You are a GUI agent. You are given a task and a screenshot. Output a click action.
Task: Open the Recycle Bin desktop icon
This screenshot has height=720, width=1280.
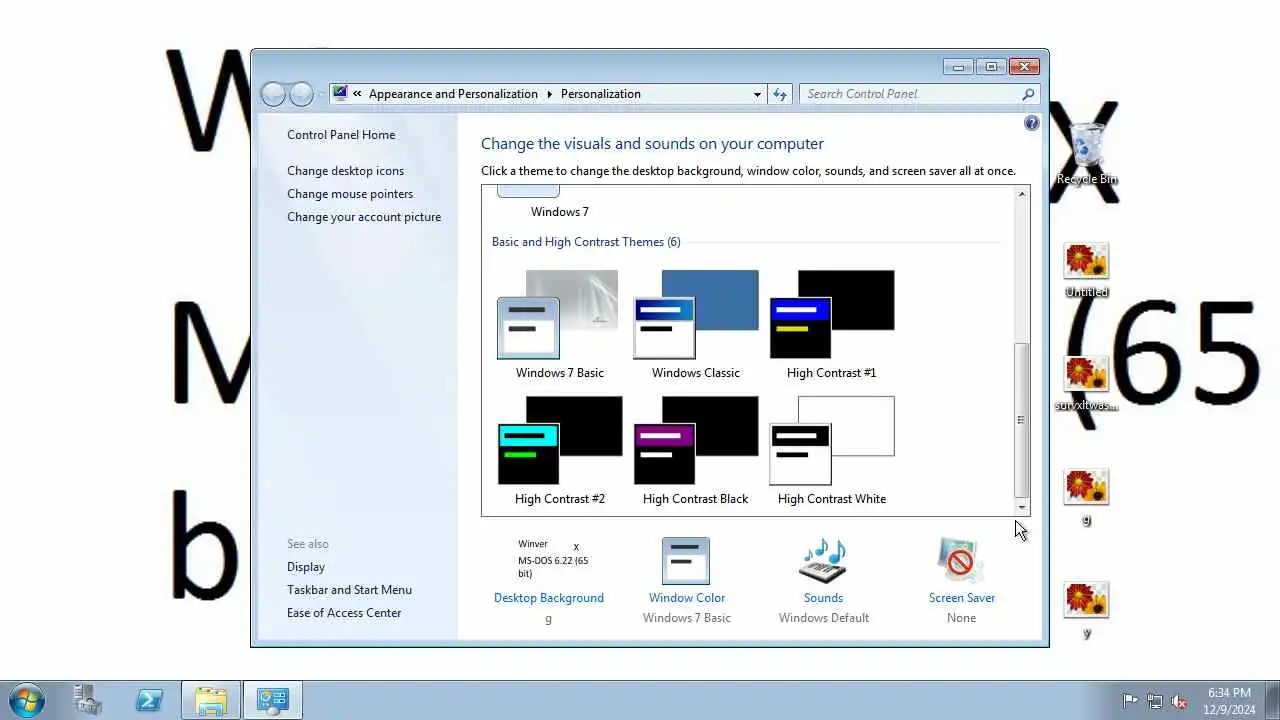(1087, 155)
